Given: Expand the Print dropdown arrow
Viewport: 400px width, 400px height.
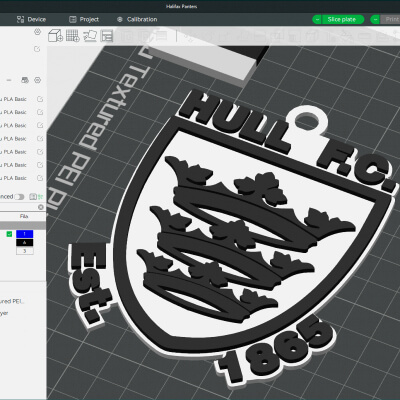Looking at the screenshot, I should [x=375, y=19].
